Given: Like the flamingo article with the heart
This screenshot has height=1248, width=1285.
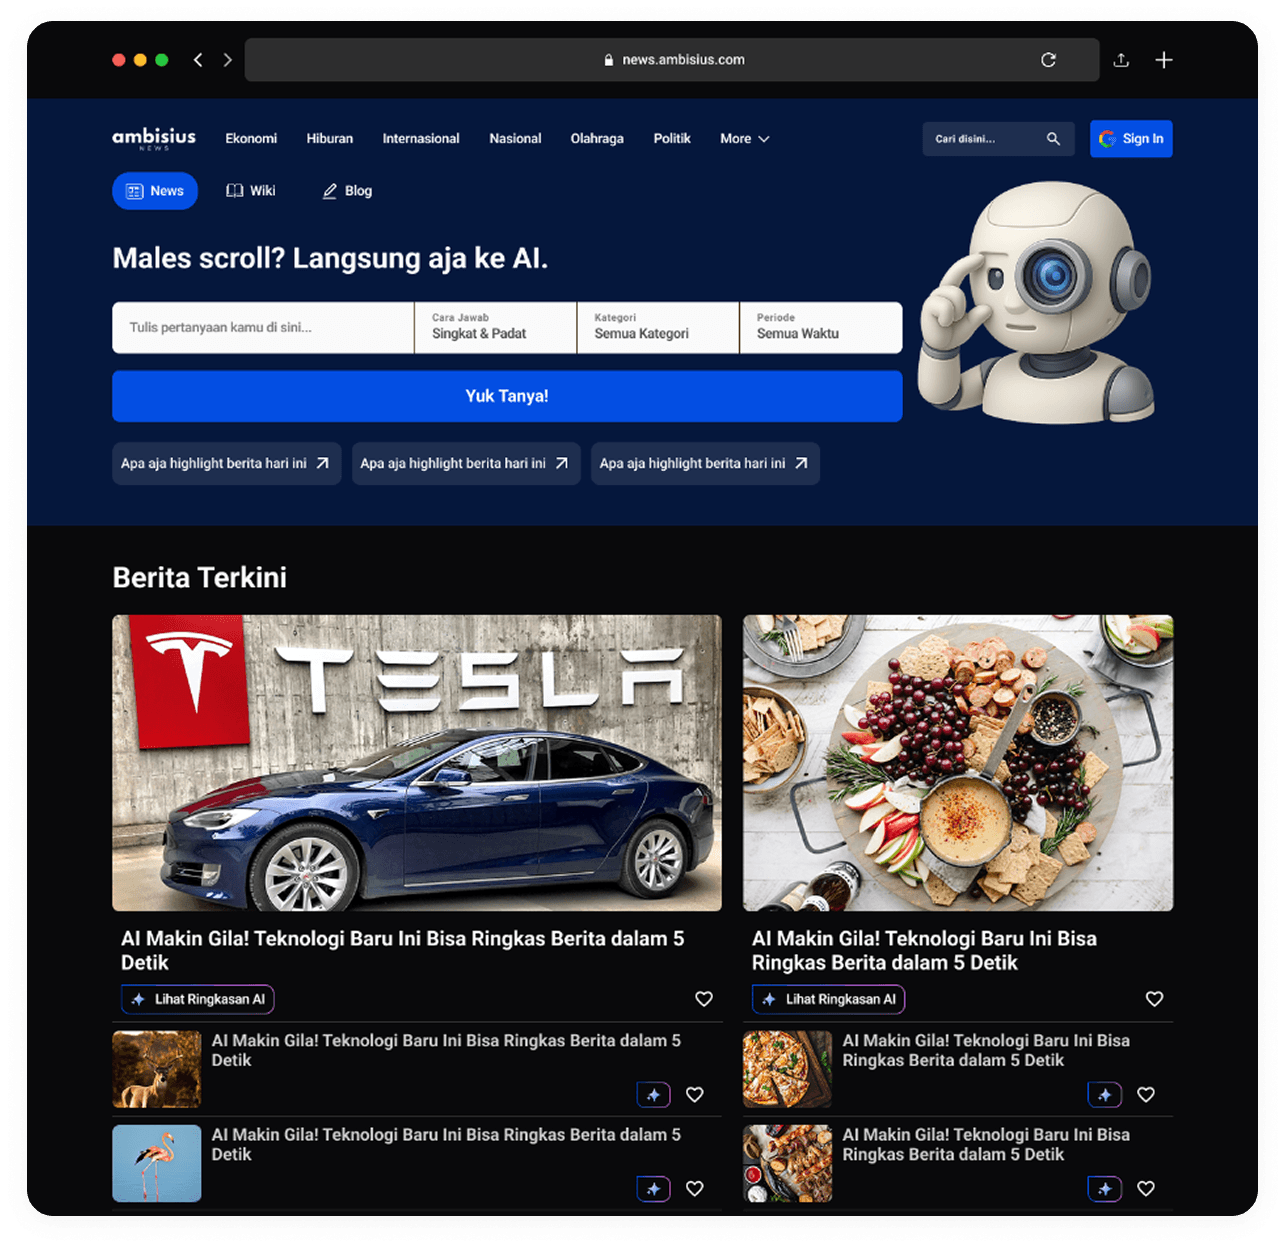Looking at the screenshot, I should coord(695,1189).
